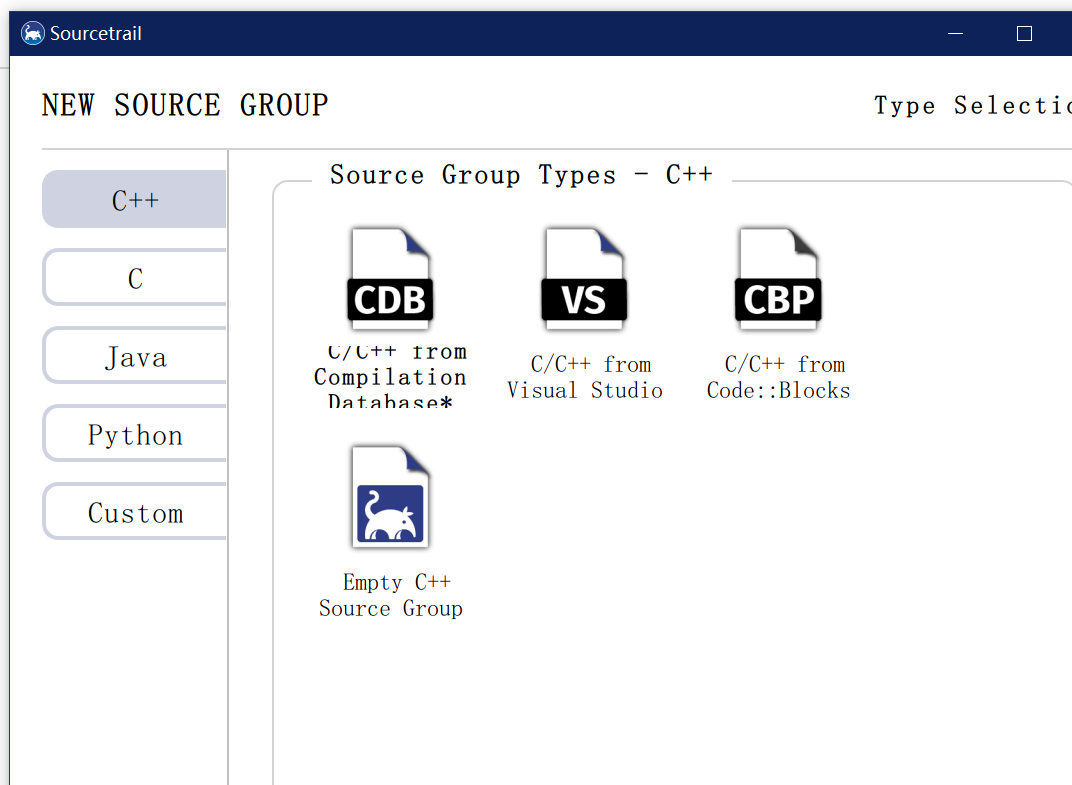Image resolution: width=1072 pixels, height=785 pixels.
Task: Minimize the Sourcetrail window
Action: (x=956, y=34)
